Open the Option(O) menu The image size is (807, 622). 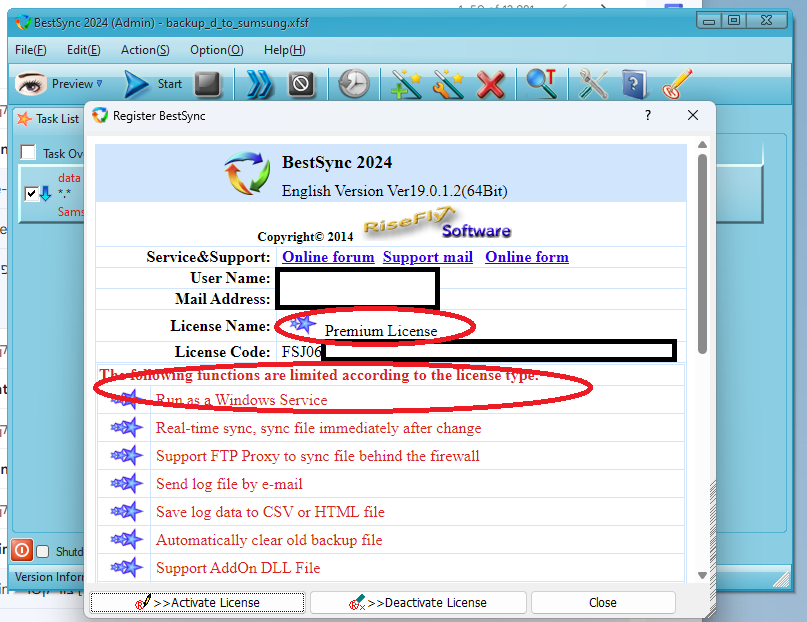pos(216,50)
